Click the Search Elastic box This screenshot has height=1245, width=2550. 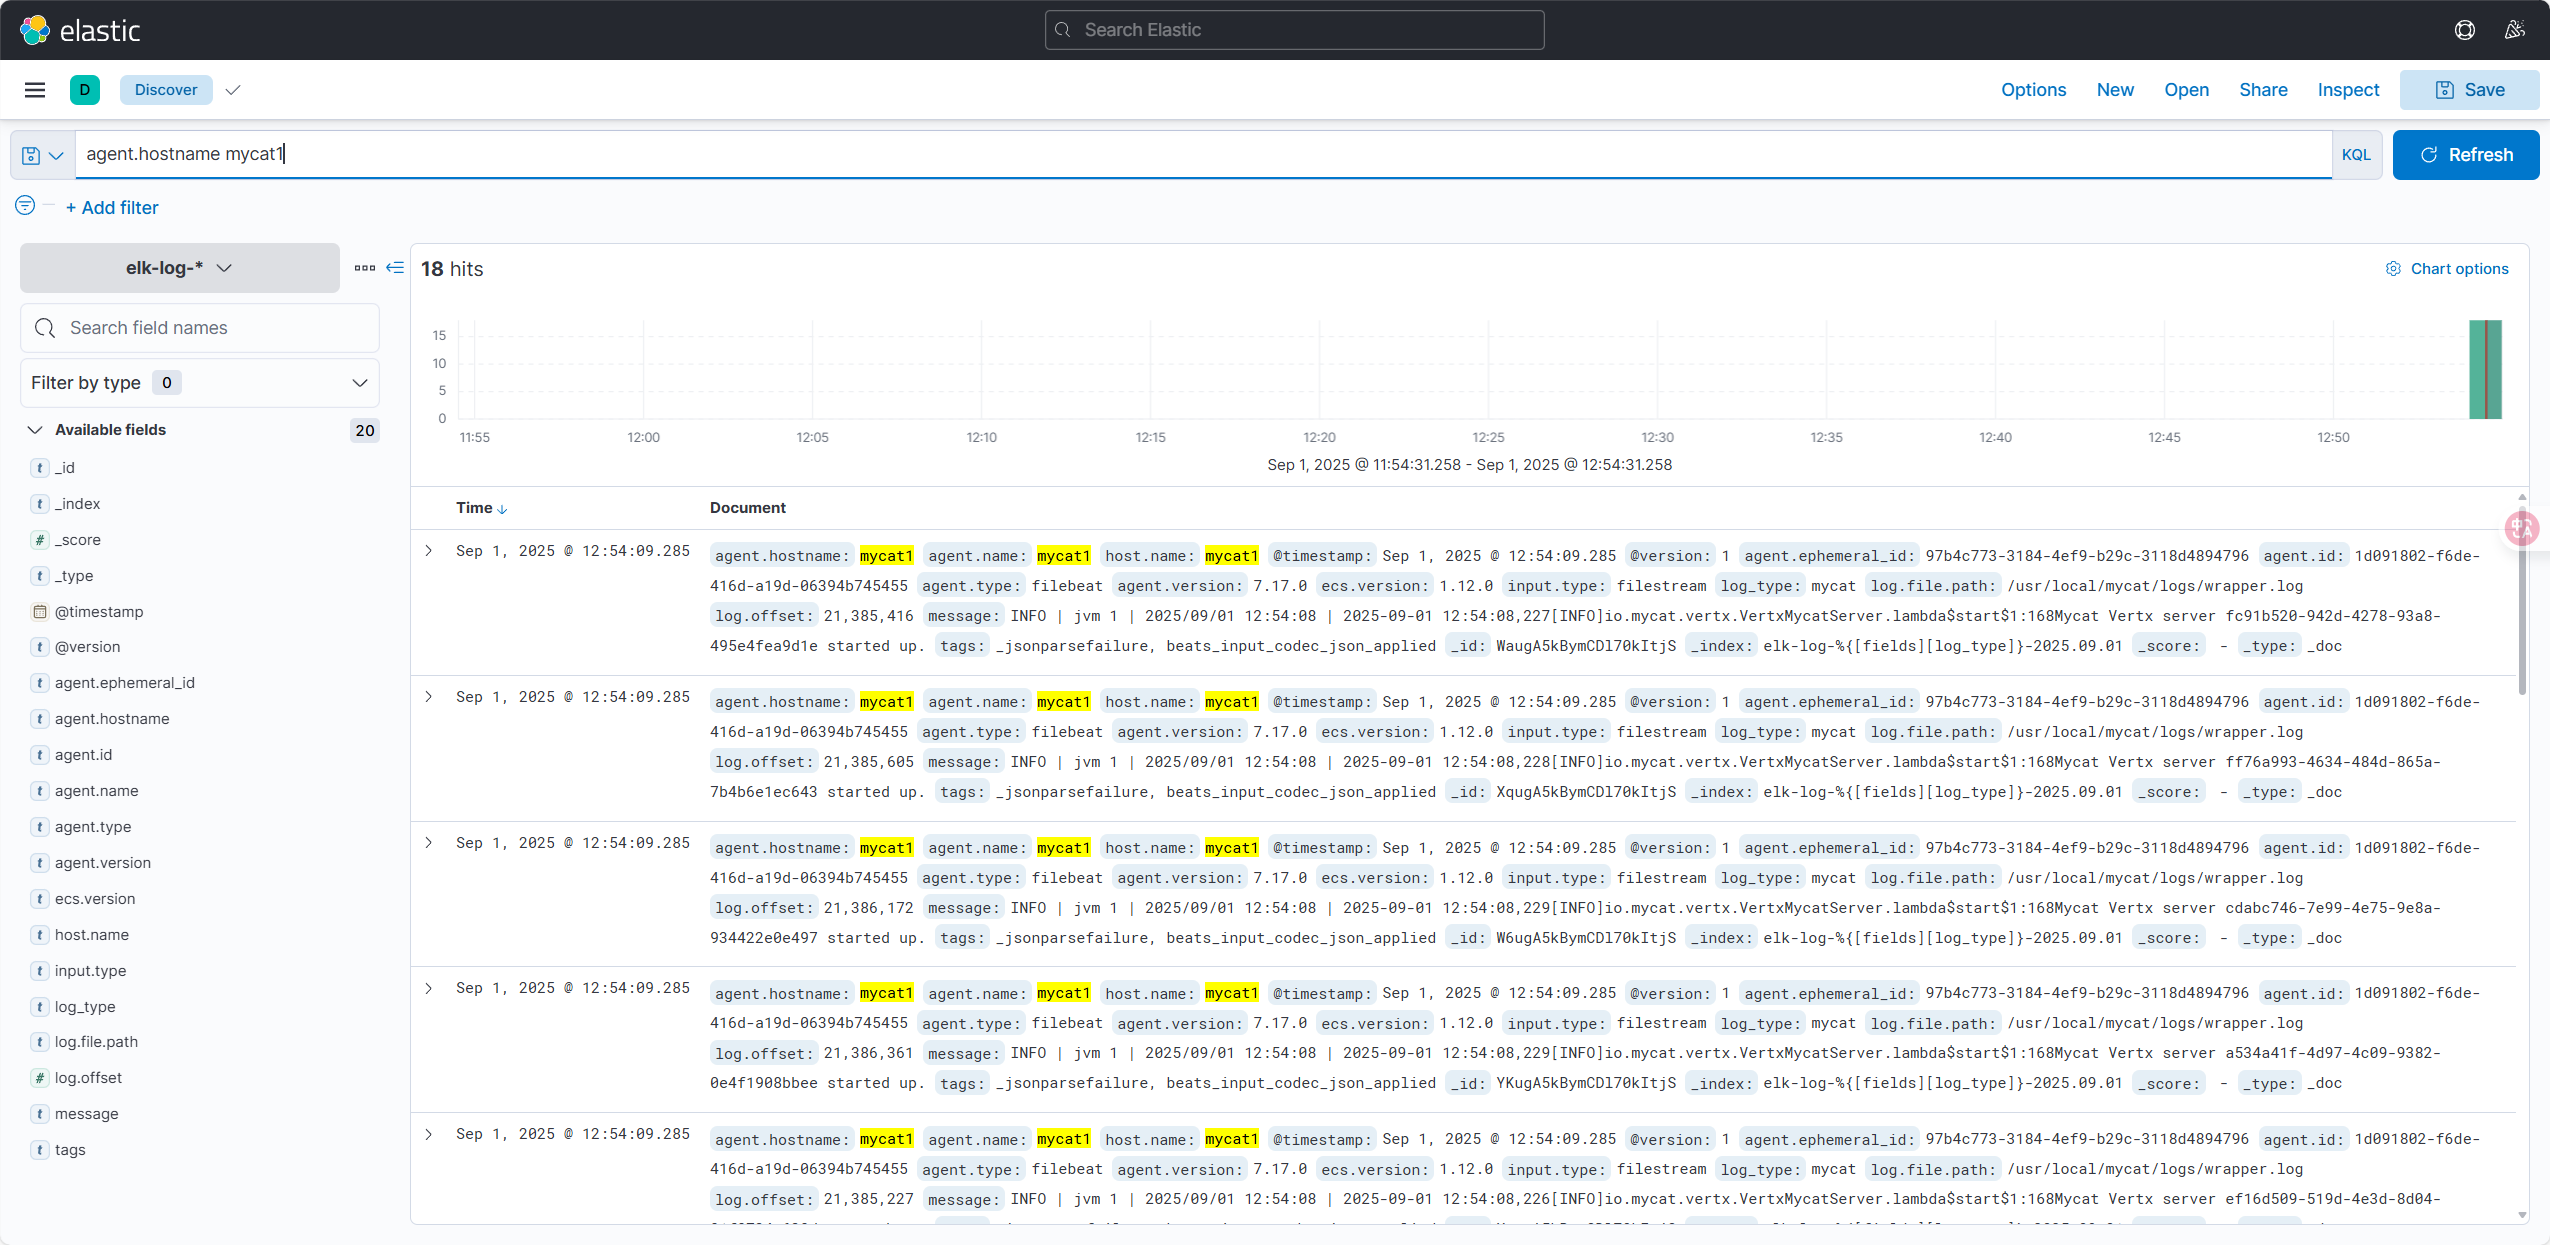[x=1294, y=30]
